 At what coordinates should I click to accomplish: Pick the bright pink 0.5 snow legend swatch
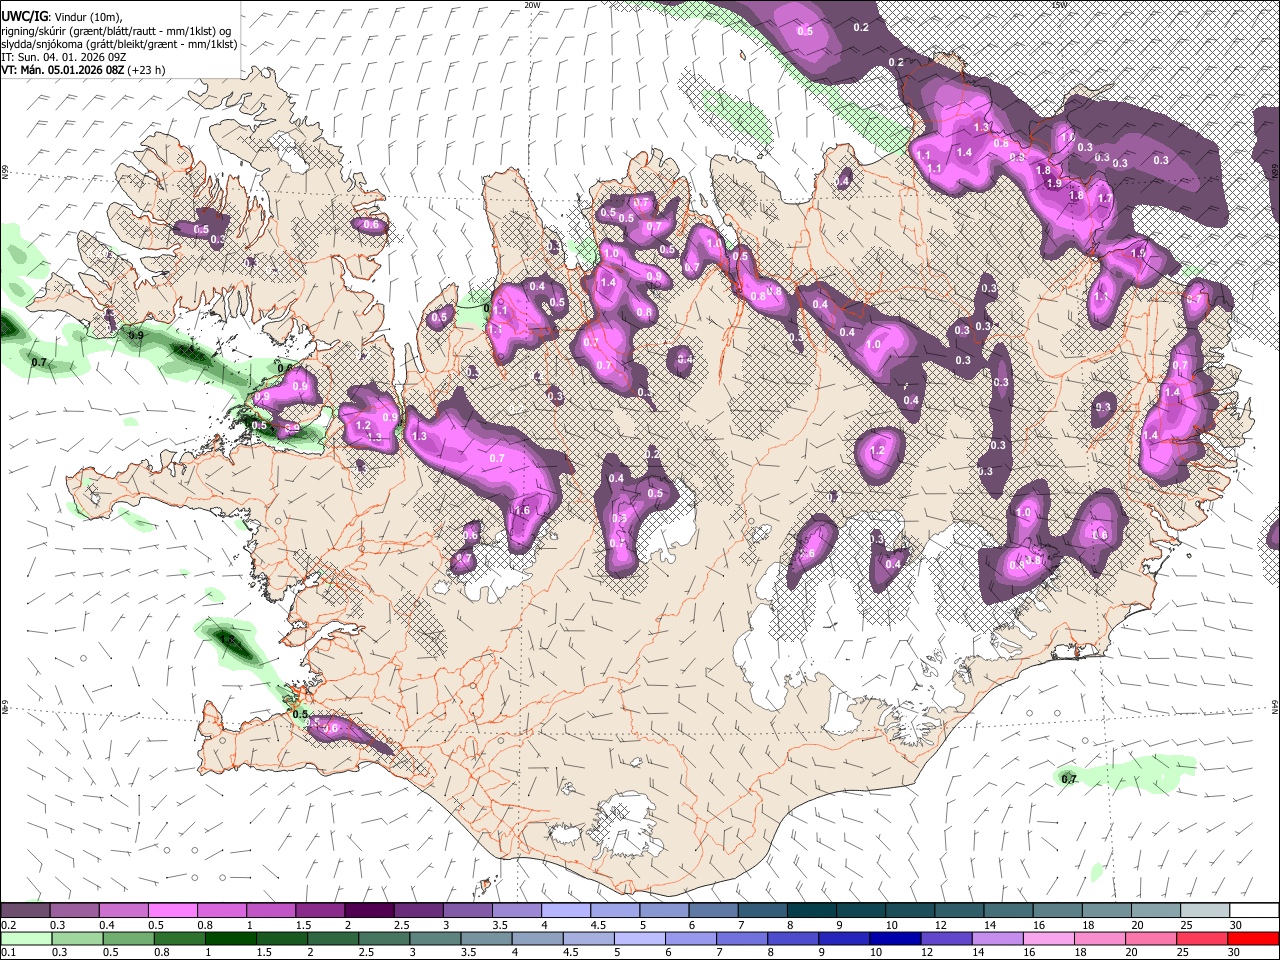coord(172,911)
